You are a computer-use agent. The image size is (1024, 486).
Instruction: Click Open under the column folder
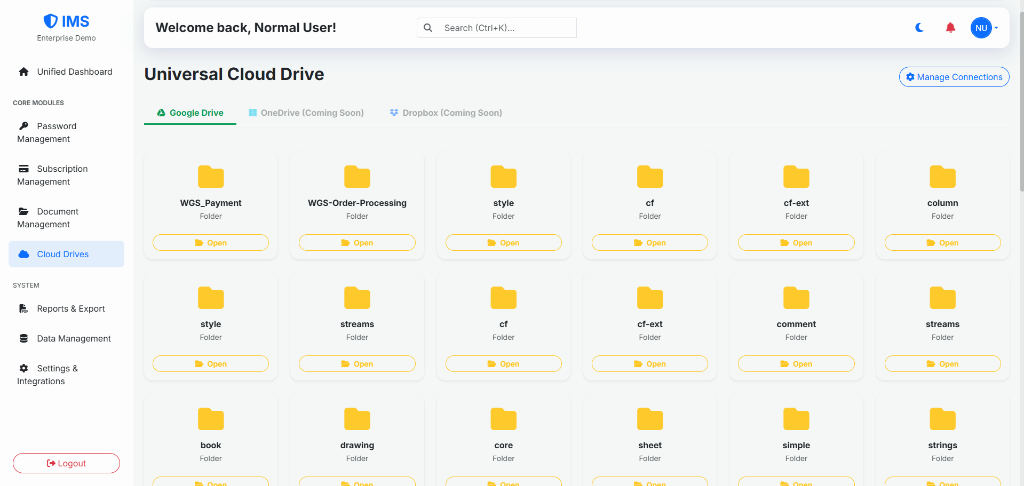[x=942, y=242]
